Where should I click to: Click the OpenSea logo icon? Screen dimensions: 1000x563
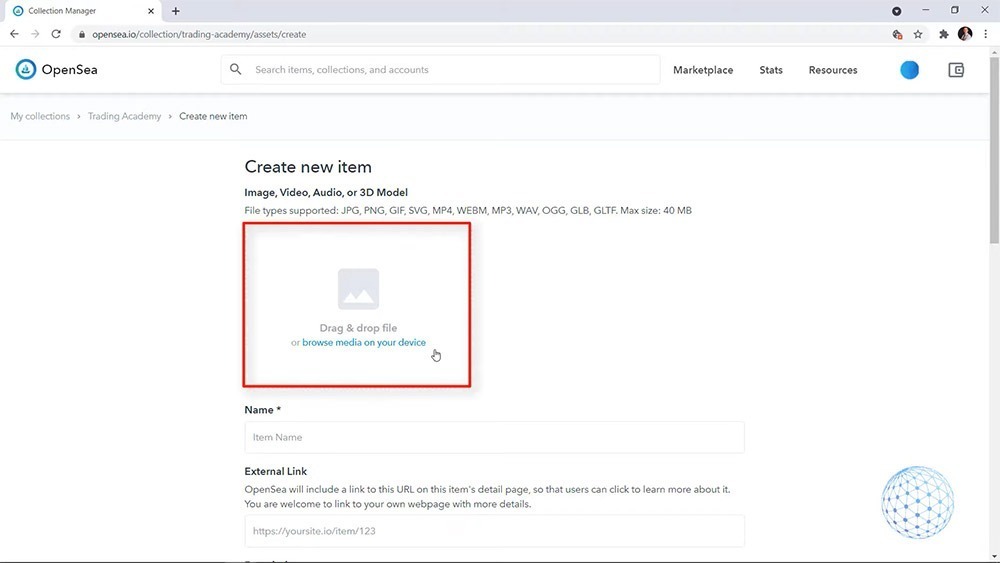coord(26,70)
